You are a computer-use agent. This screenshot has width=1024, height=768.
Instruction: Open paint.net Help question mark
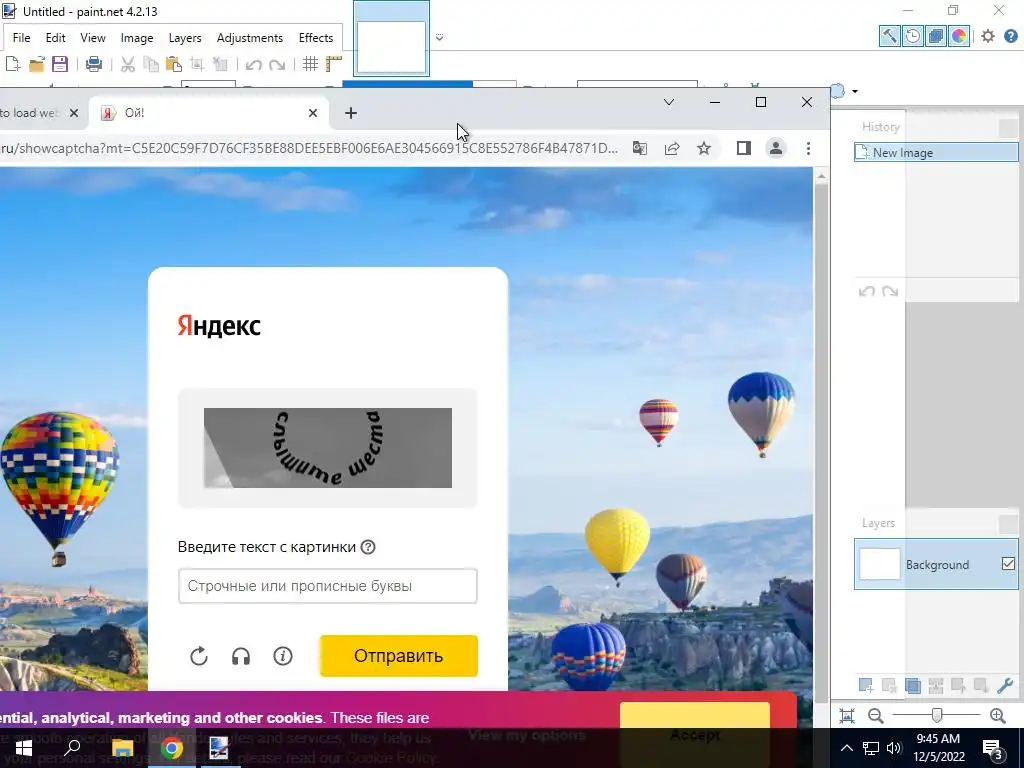point(1011,36)
